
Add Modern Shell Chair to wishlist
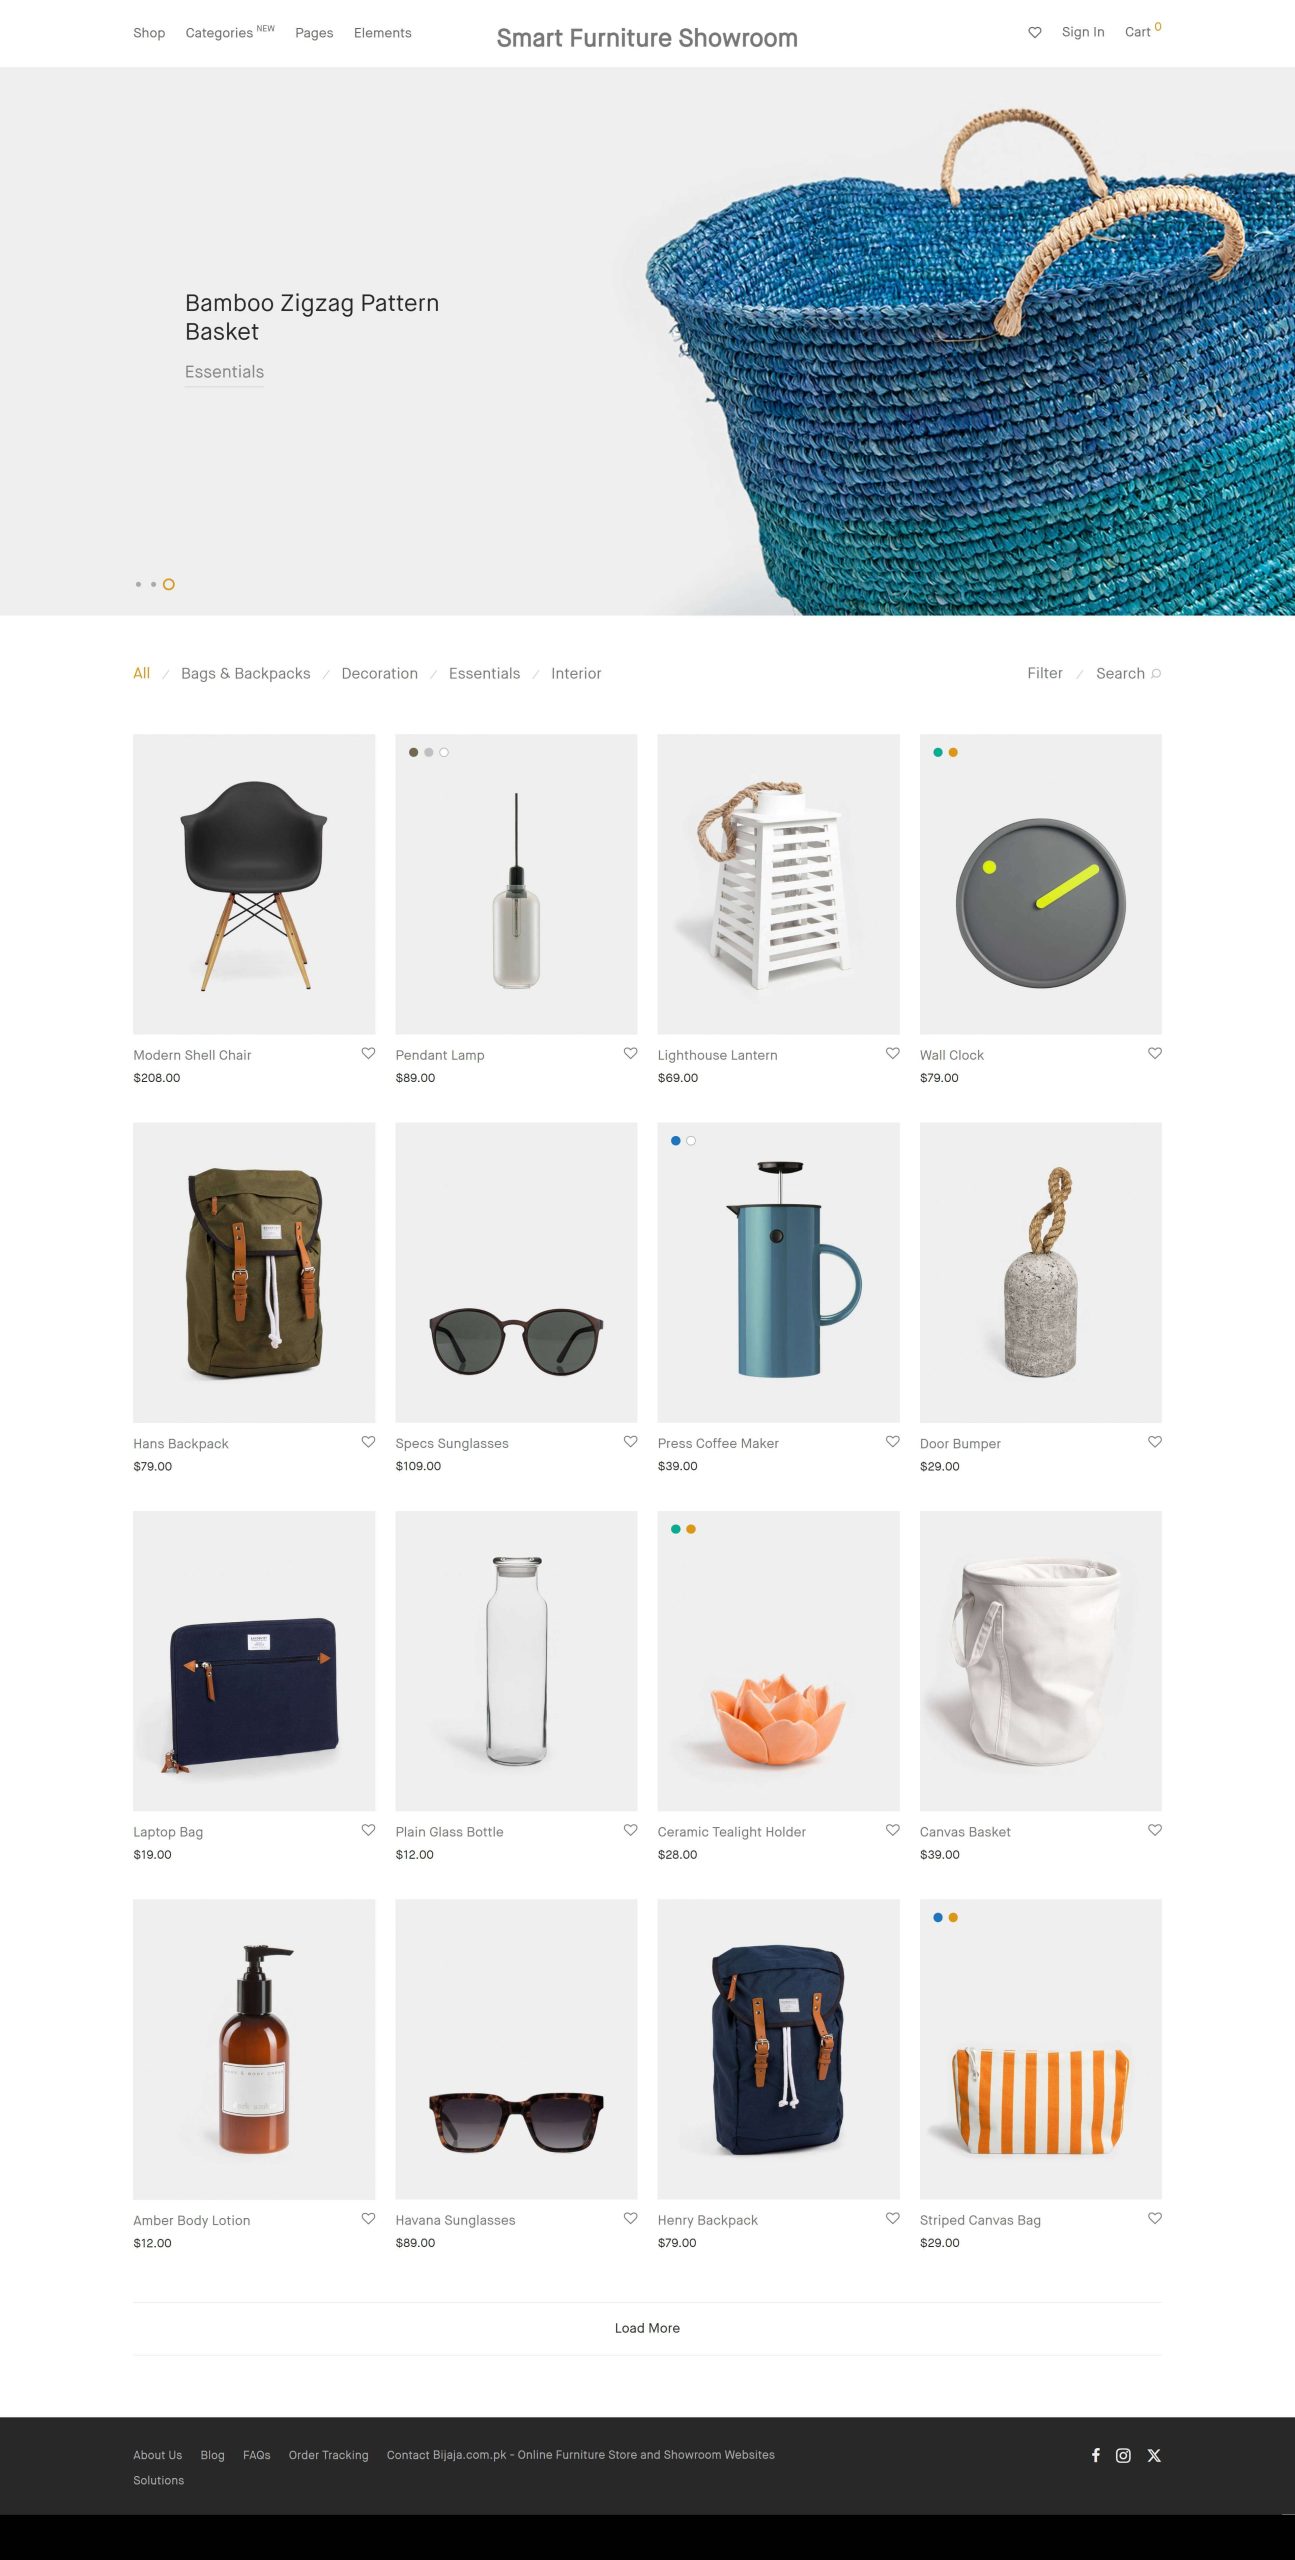(368, 1053)
